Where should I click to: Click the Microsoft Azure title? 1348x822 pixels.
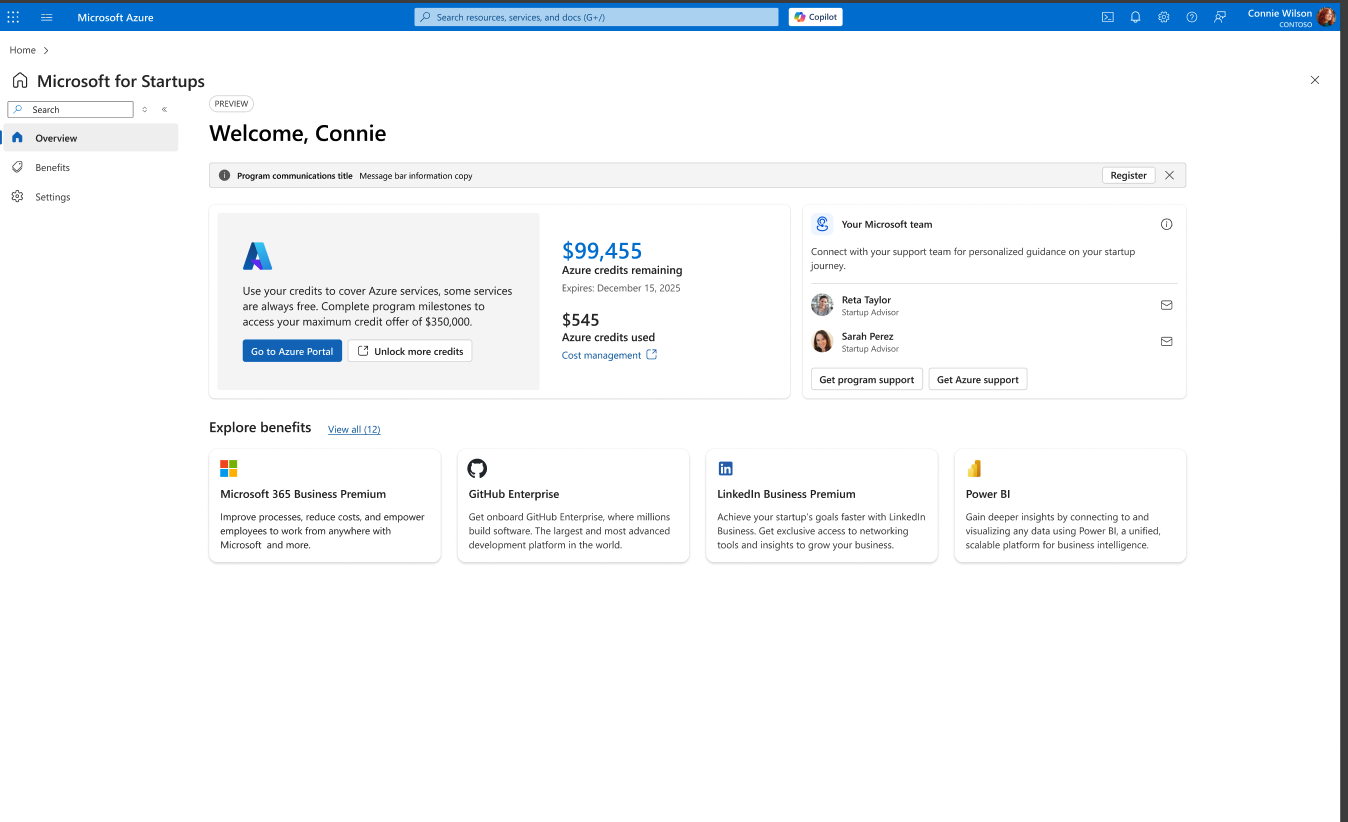[x=115, y=17]
